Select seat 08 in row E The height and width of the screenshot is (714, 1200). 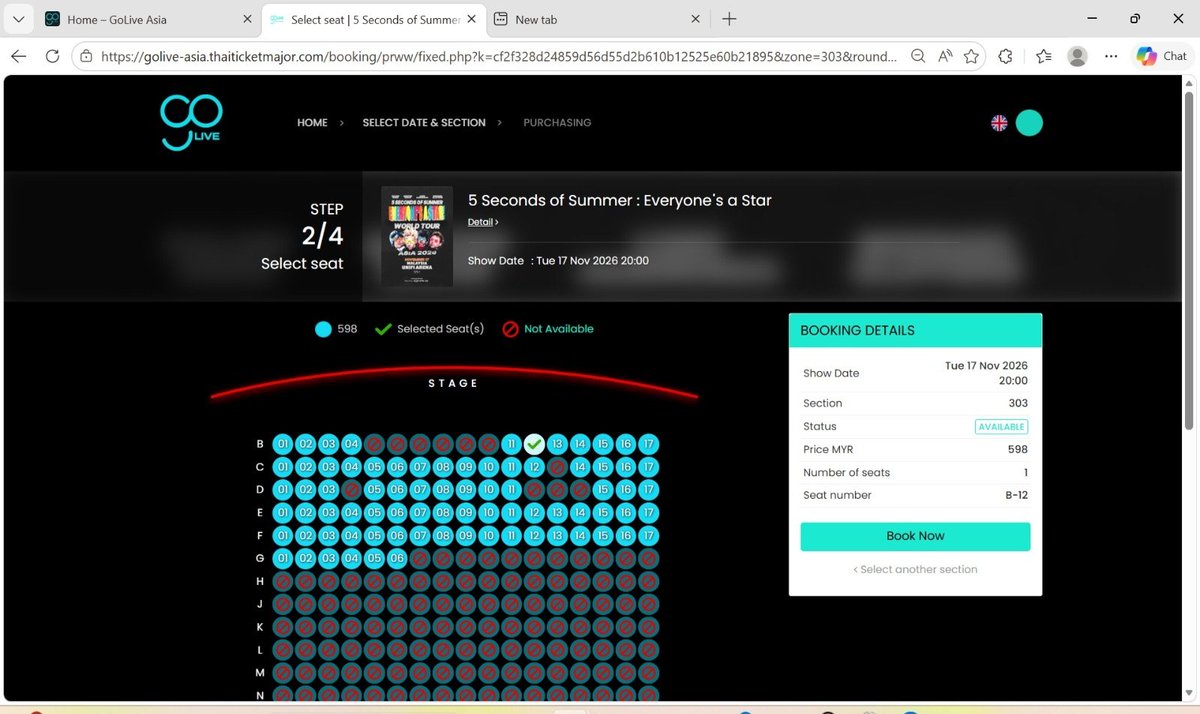point(442,513)
